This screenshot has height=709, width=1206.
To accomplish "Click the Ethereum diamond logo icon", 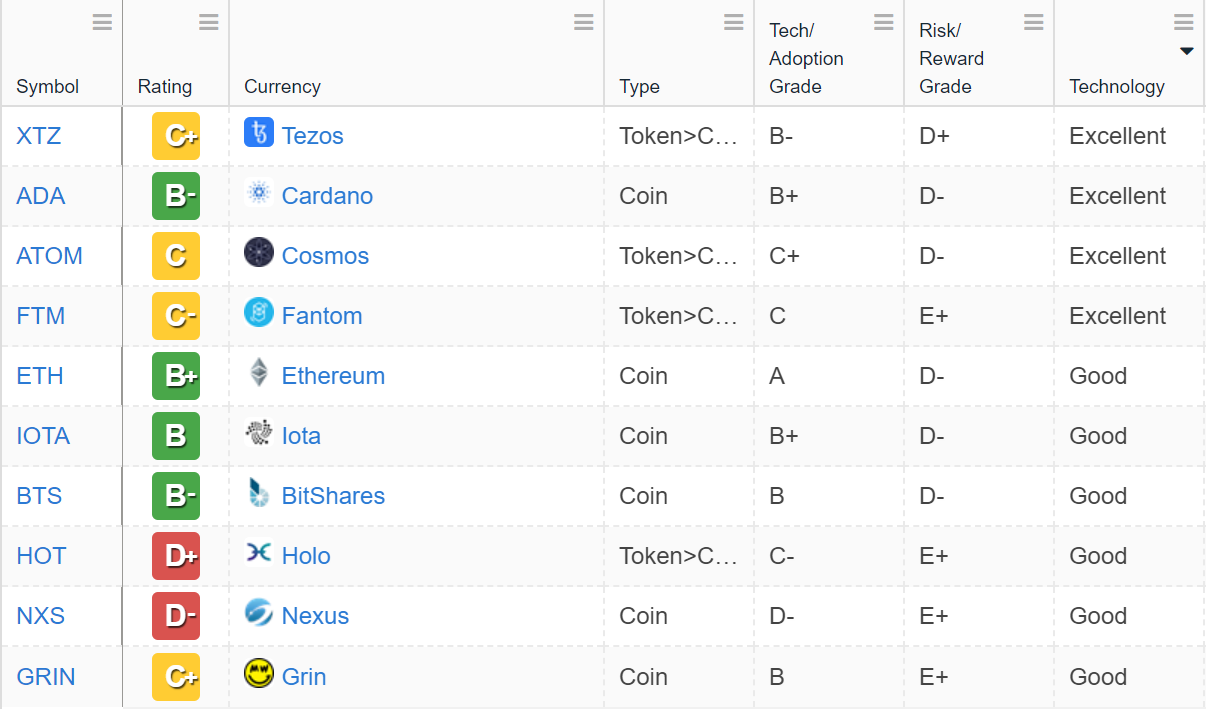I will [x=259, y=373].
